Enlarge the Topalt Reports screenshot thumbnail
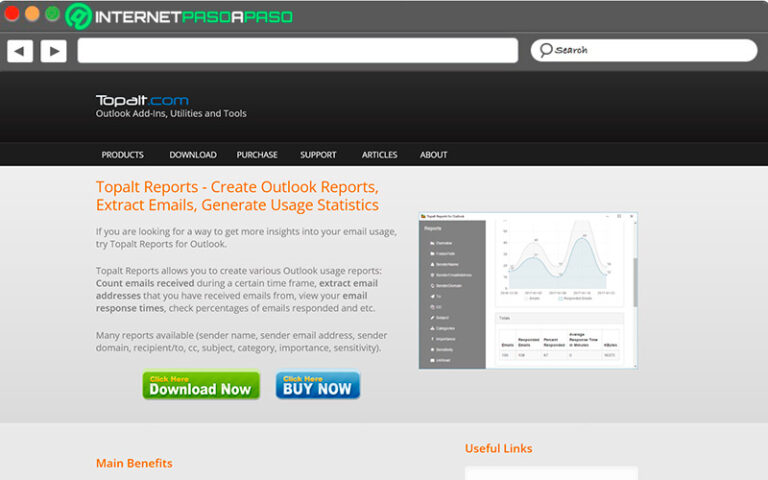 point(527,290)
